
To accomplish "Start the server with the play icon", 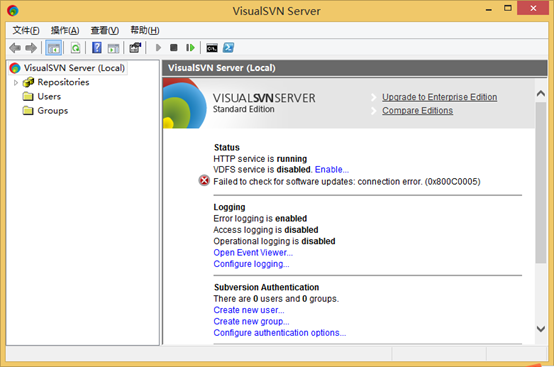I will pyautogui.click(x=158, y=47).
